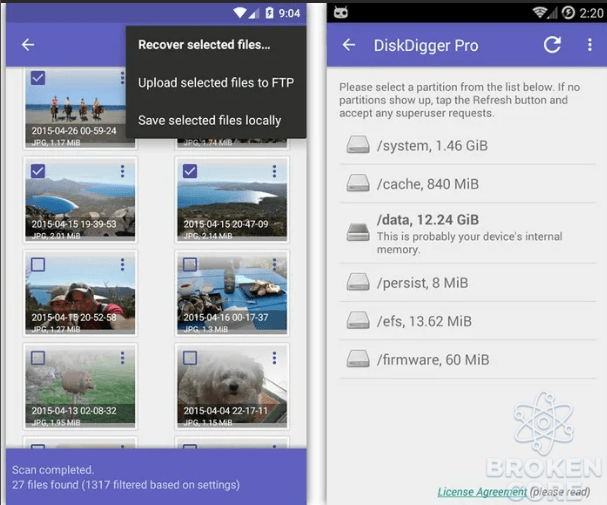This screenshot has height=505, width=607.
Task: Open the License Agreement link
Action: tap(482, 492)
